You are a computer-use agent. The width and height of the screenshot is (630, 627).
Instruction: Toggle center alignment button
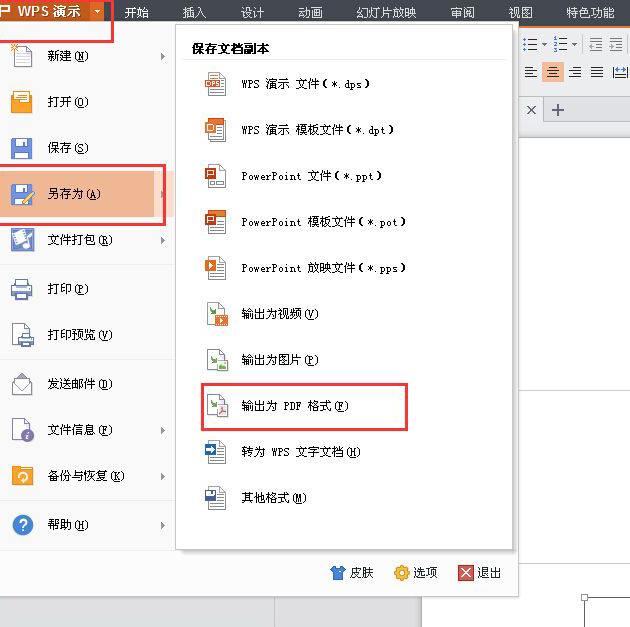coord(553,72)
